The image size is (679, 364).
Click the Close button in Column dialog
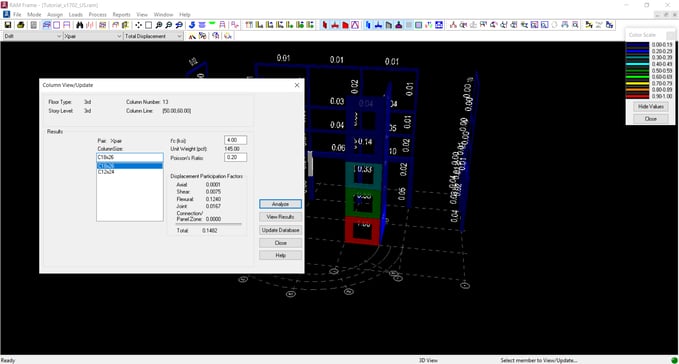pos(280,243)
